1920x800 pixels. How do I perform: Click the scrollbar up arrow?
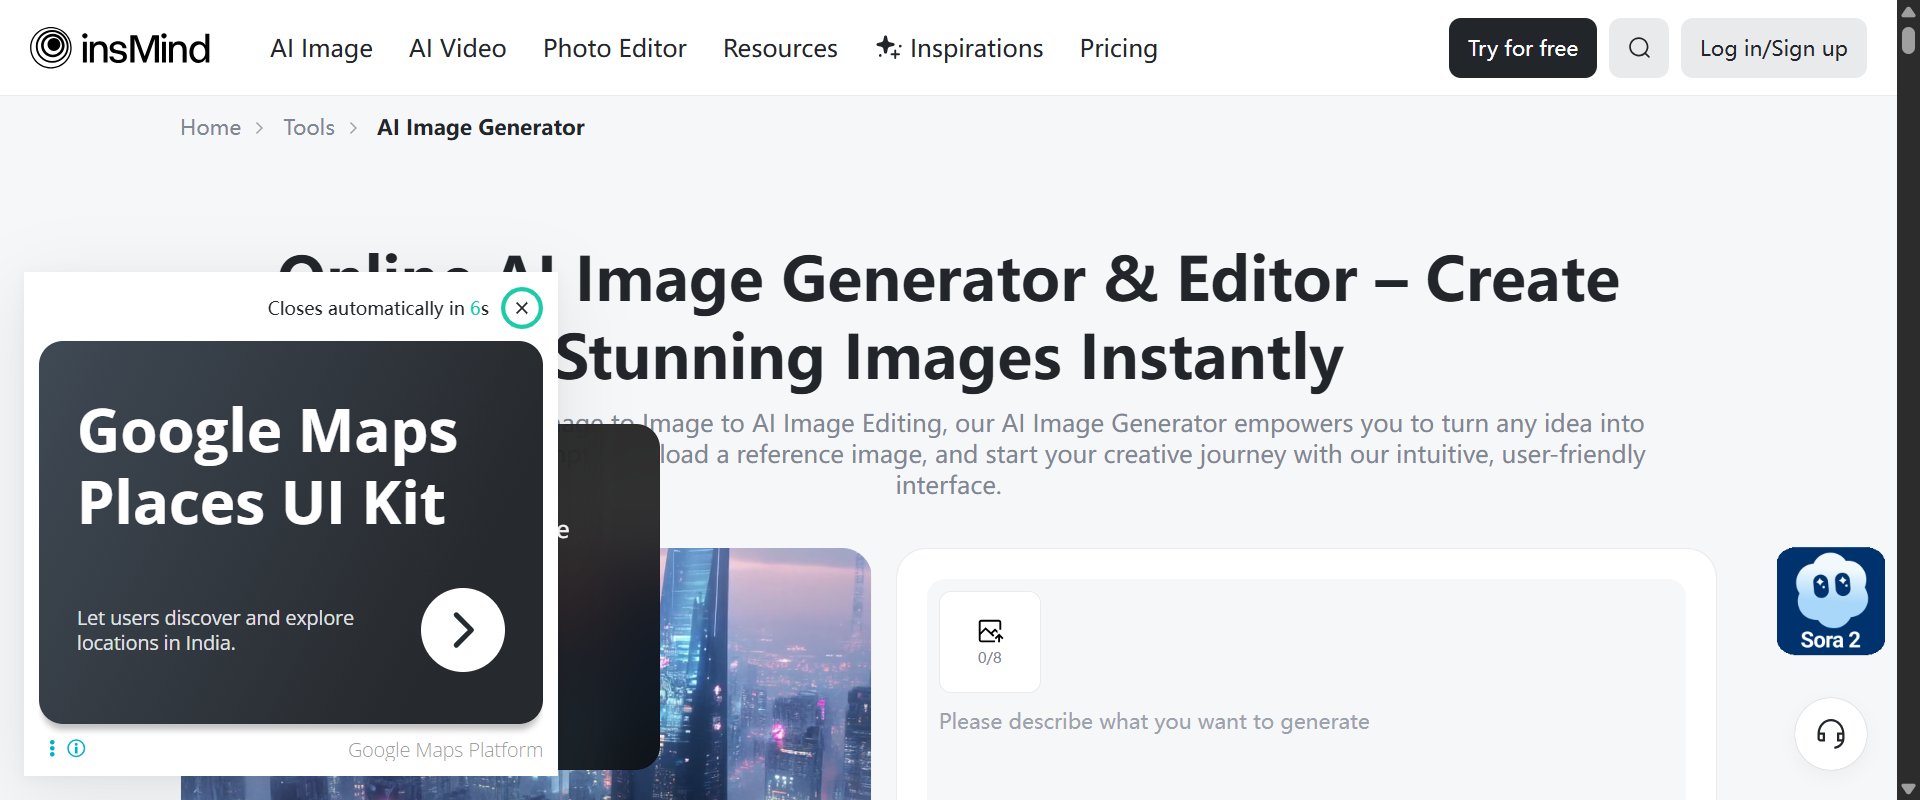coord(1908,11)
